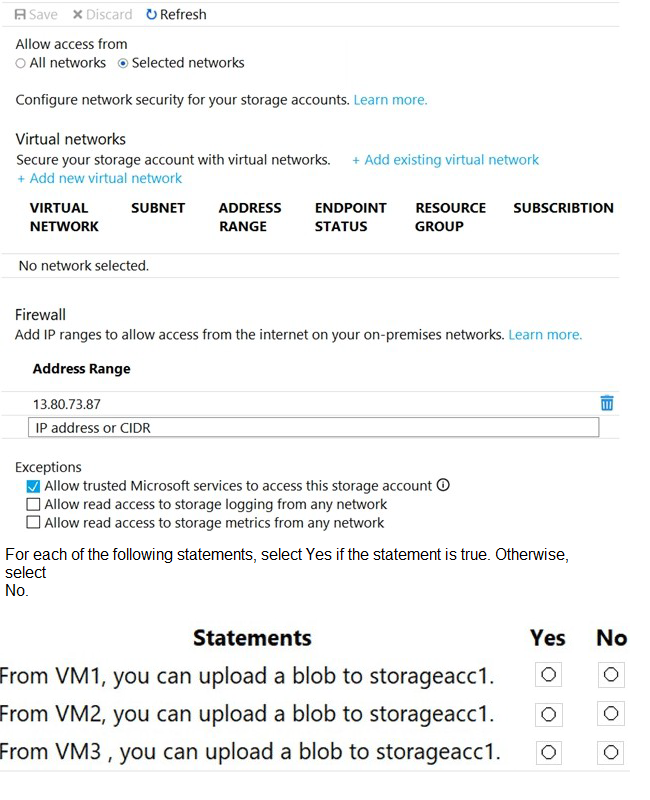Image resolution: width=650 pixels, height=800 pixels.
Task: Open Learn more link for network security
Action: pyautogui.click(x=390, y=100)
